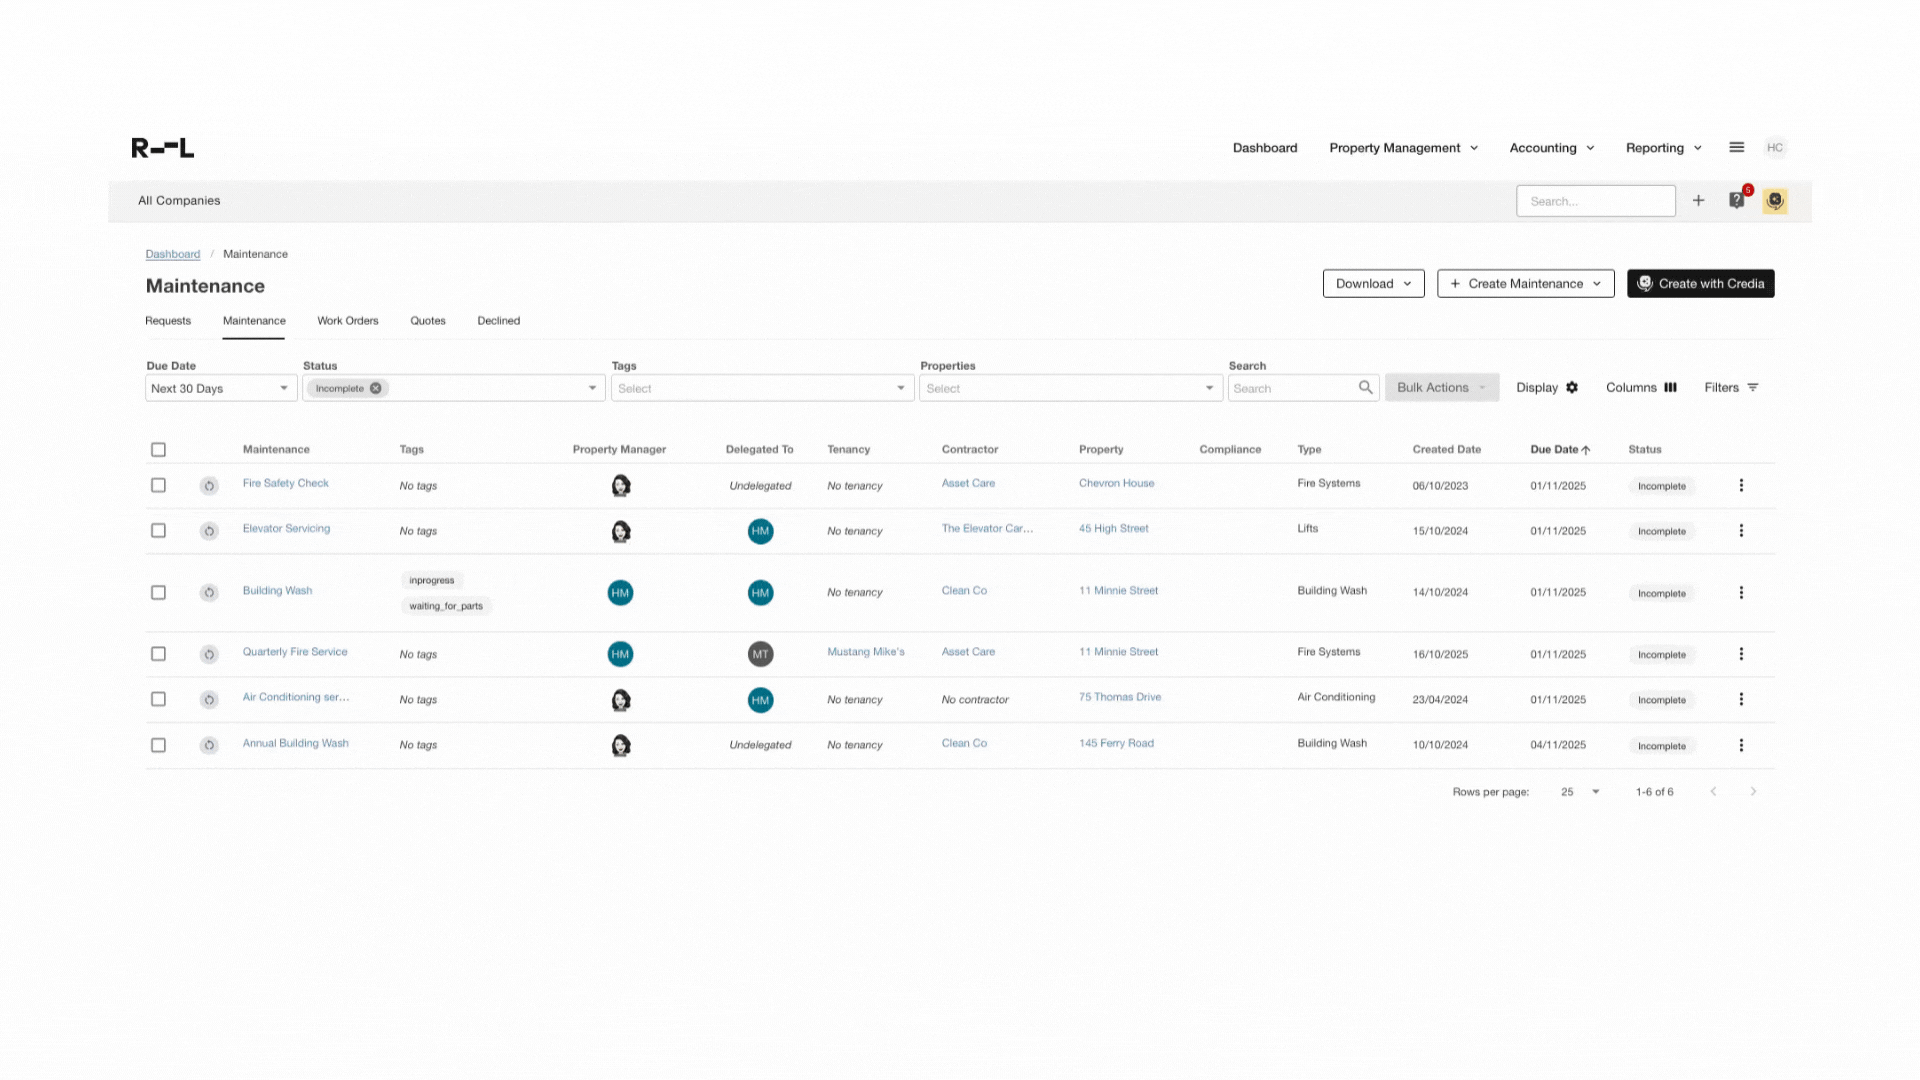
Task: Click the Create with Credia button
Action: pyautogui.click(x=1700, y=284)
